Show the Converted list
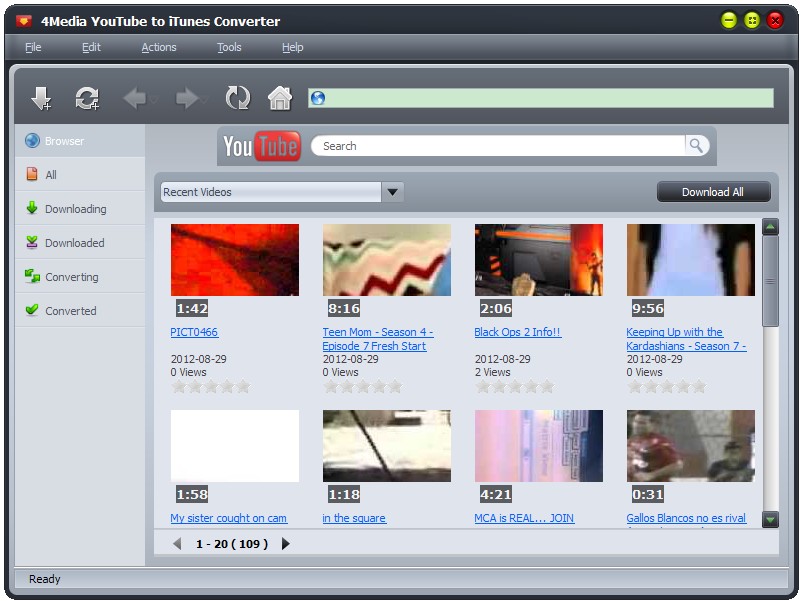Image resolution: width=801 pixels, height=601 pixels. coord(80,311)
